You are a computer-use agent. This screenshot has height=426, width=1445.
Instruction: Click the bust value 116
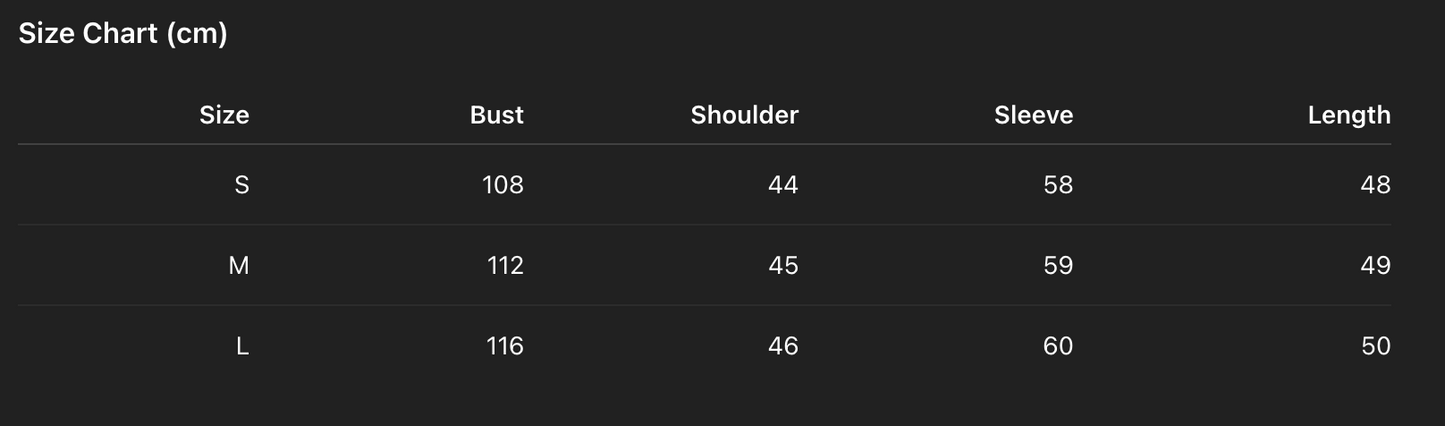505,346
